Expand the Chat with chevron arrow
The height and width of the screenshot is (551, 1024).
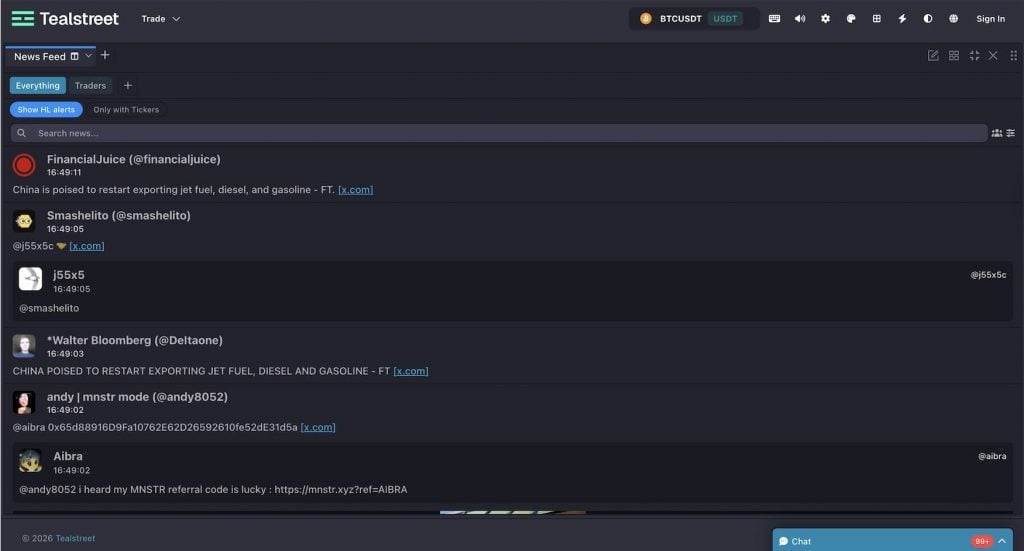[x=1002, y=541]
